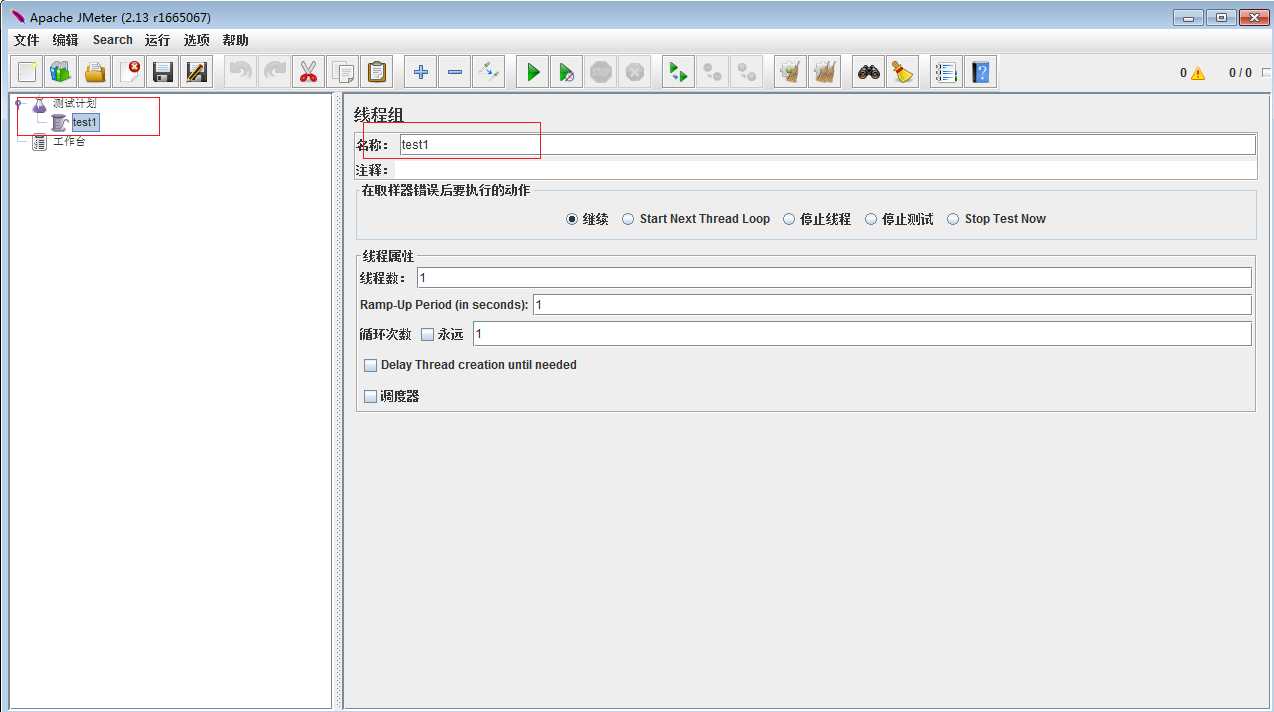Click the Open file folder icon
The image size is (1274, 712).
pyautogui.click(x=95, y=72)
